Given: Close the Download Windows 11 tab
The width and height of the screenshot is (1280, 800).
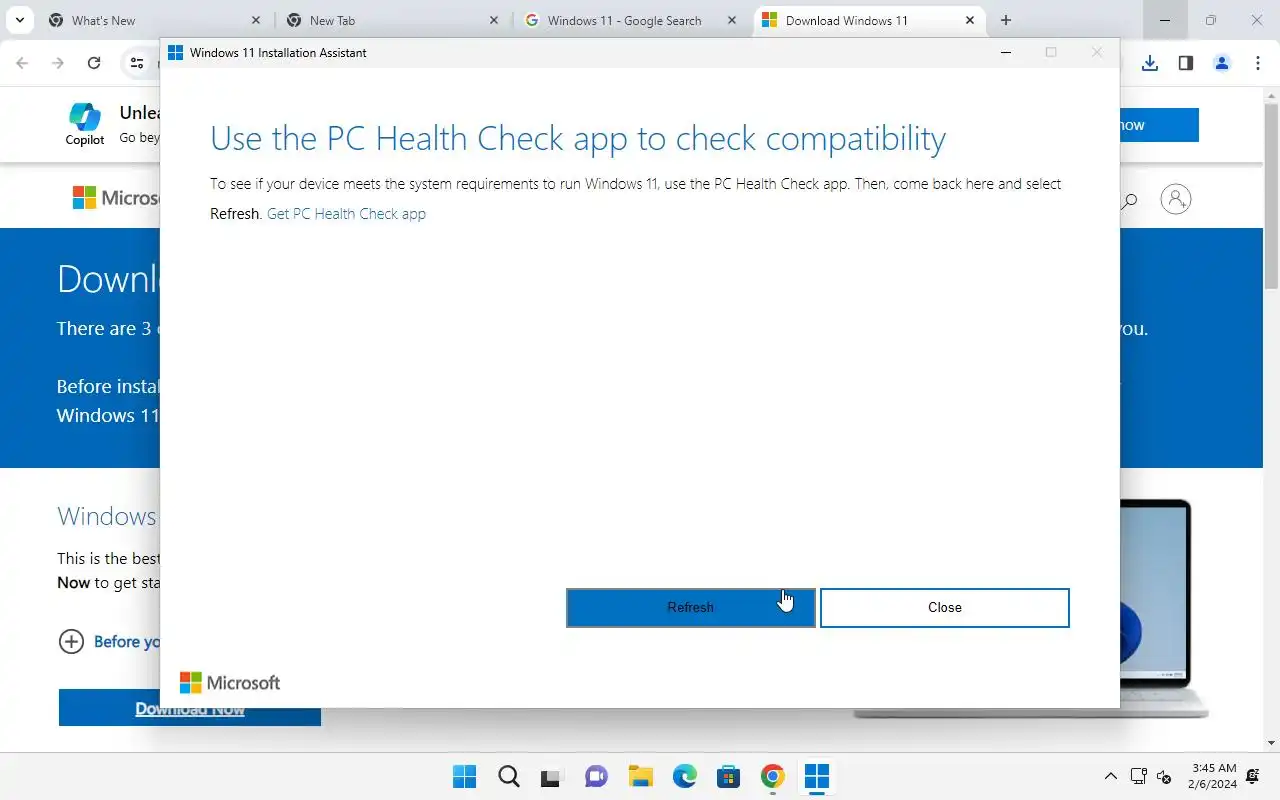Looking at the screenshot, I should (970, 20).
